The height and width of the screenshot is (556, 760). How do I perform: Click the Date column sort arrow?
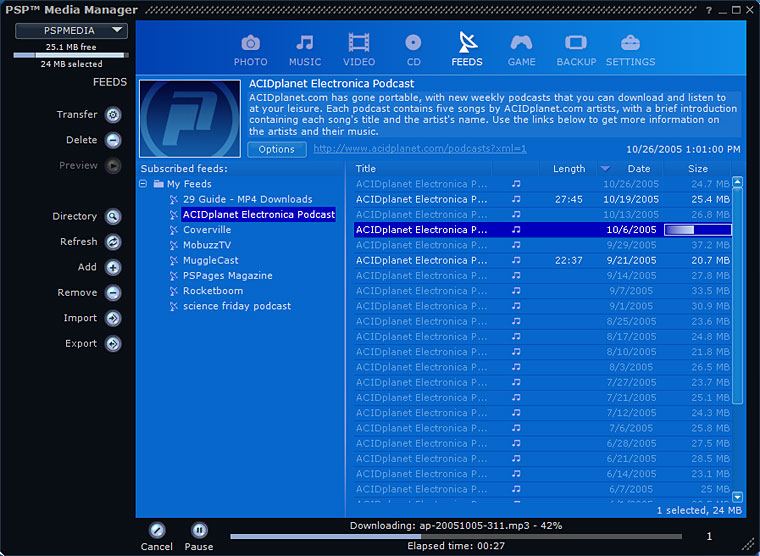click(x=605, y=169)
